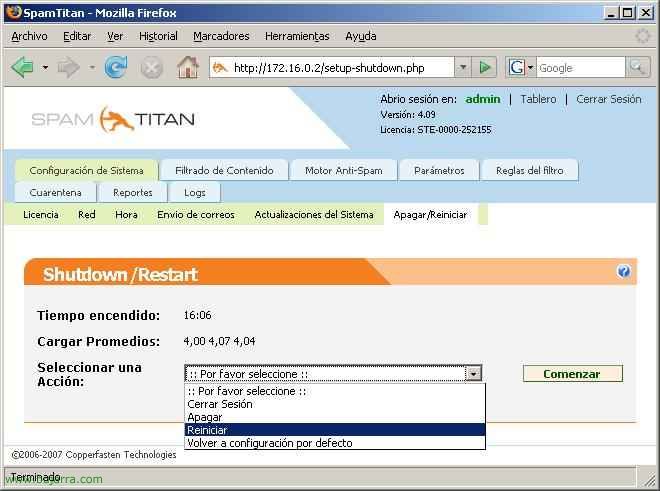Select the Reiniciar option in list
660x491 pixels.
(x=335, y=430)
